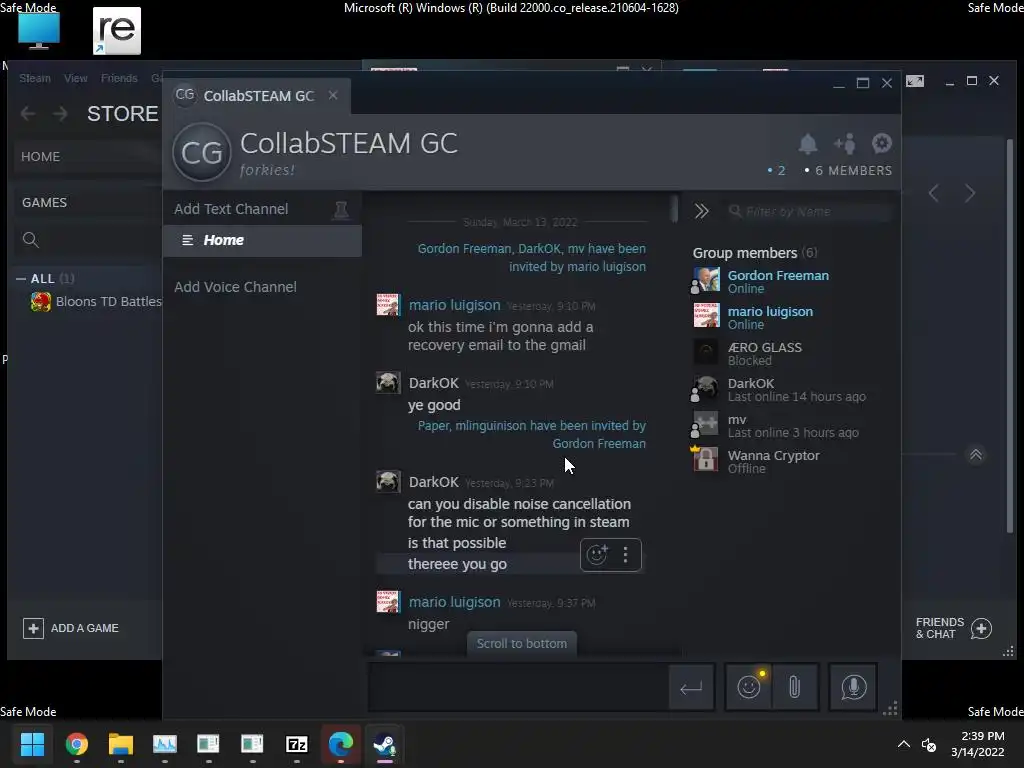
Task: Click the CG group avatar
Action: point(202,152)
